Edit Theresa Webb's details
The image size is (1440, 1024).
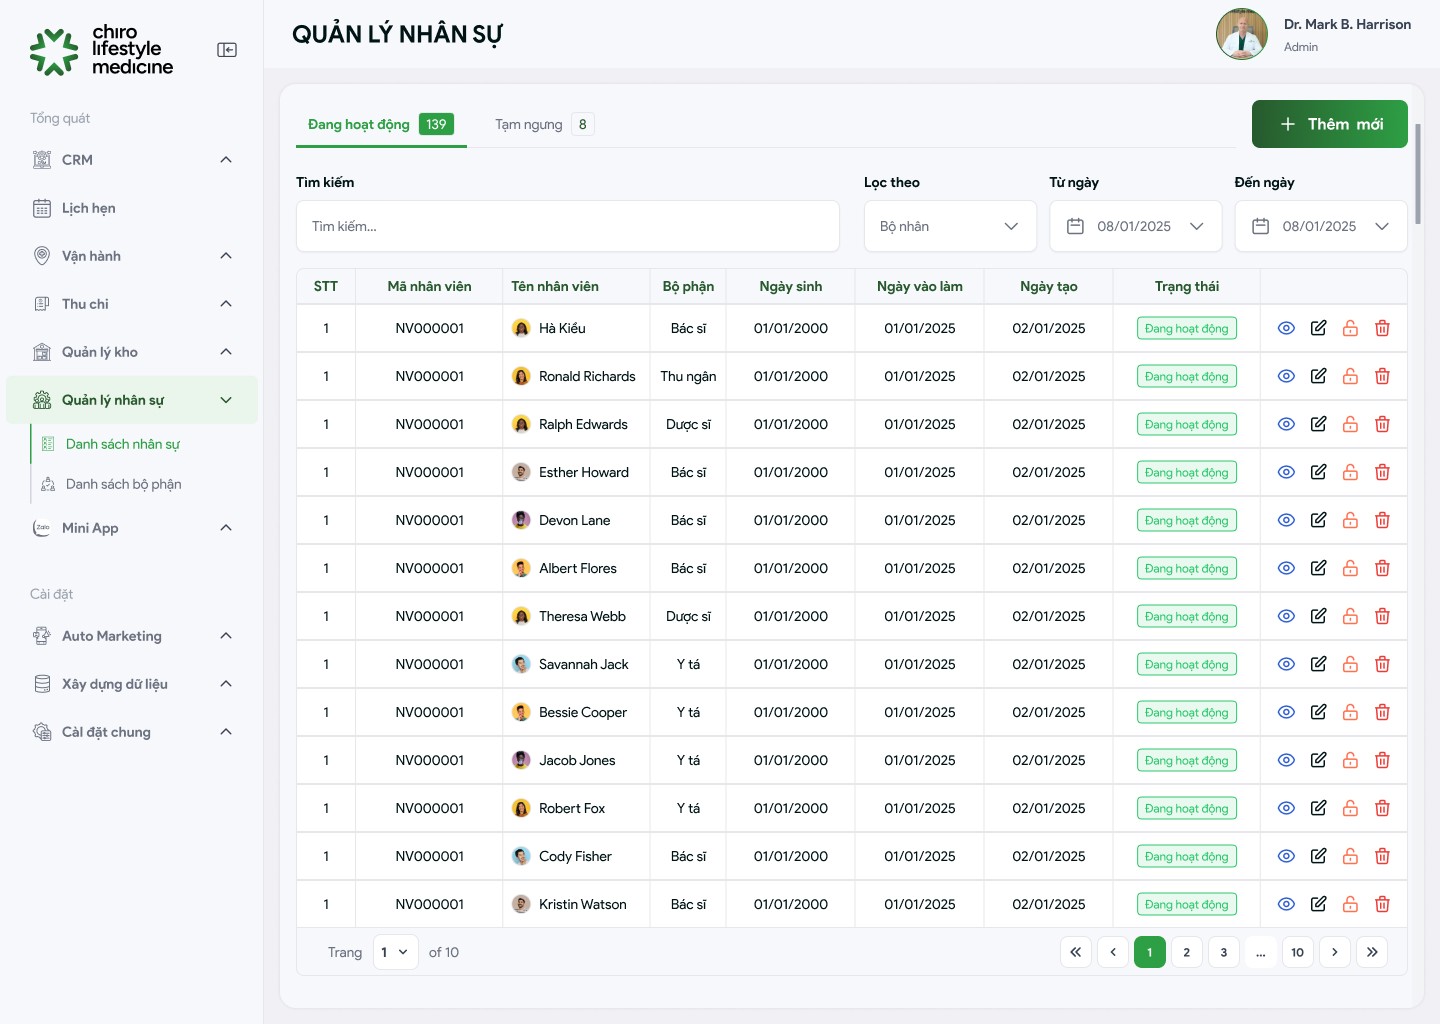[1318, 616]
